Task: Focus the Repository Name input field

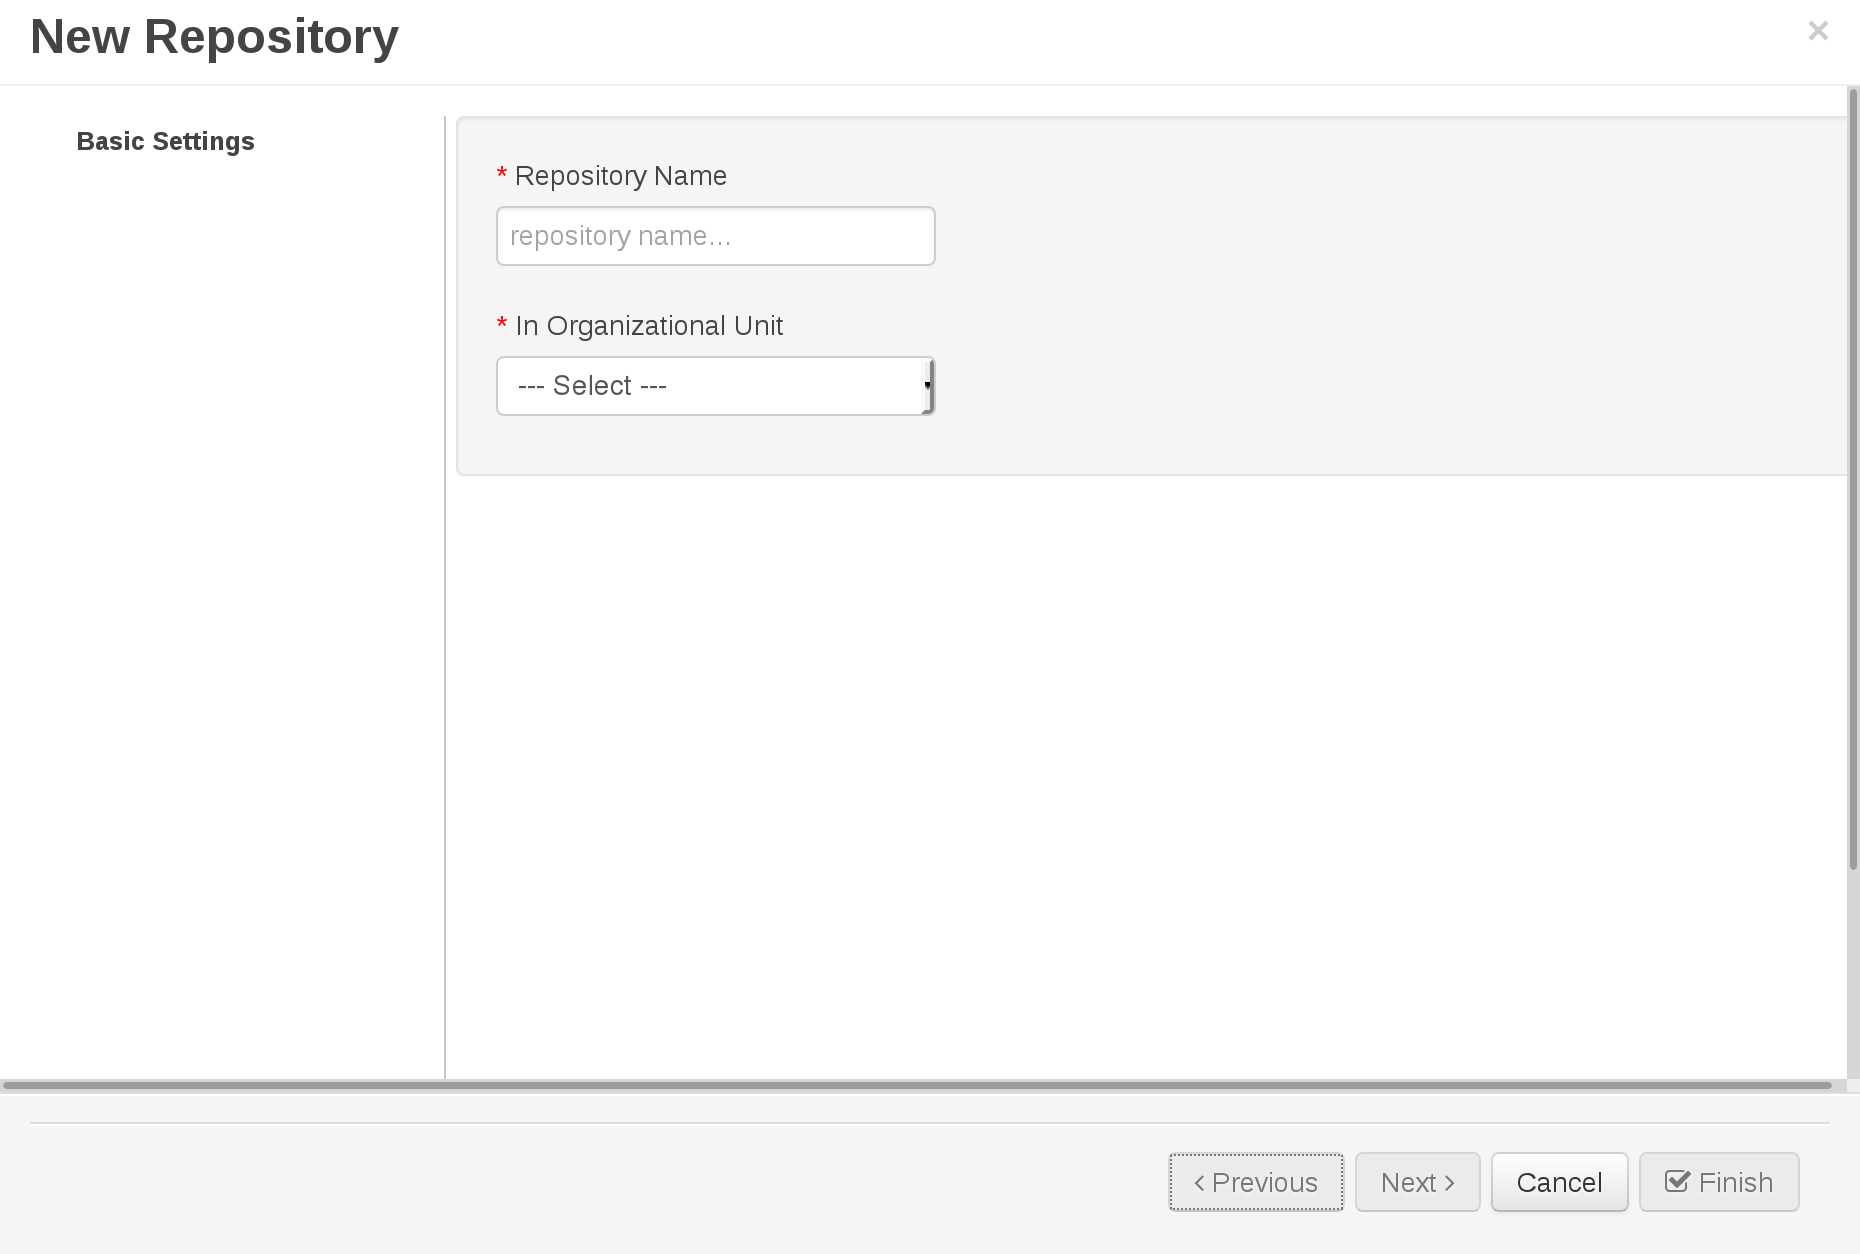Action: [x=716, y=236]
